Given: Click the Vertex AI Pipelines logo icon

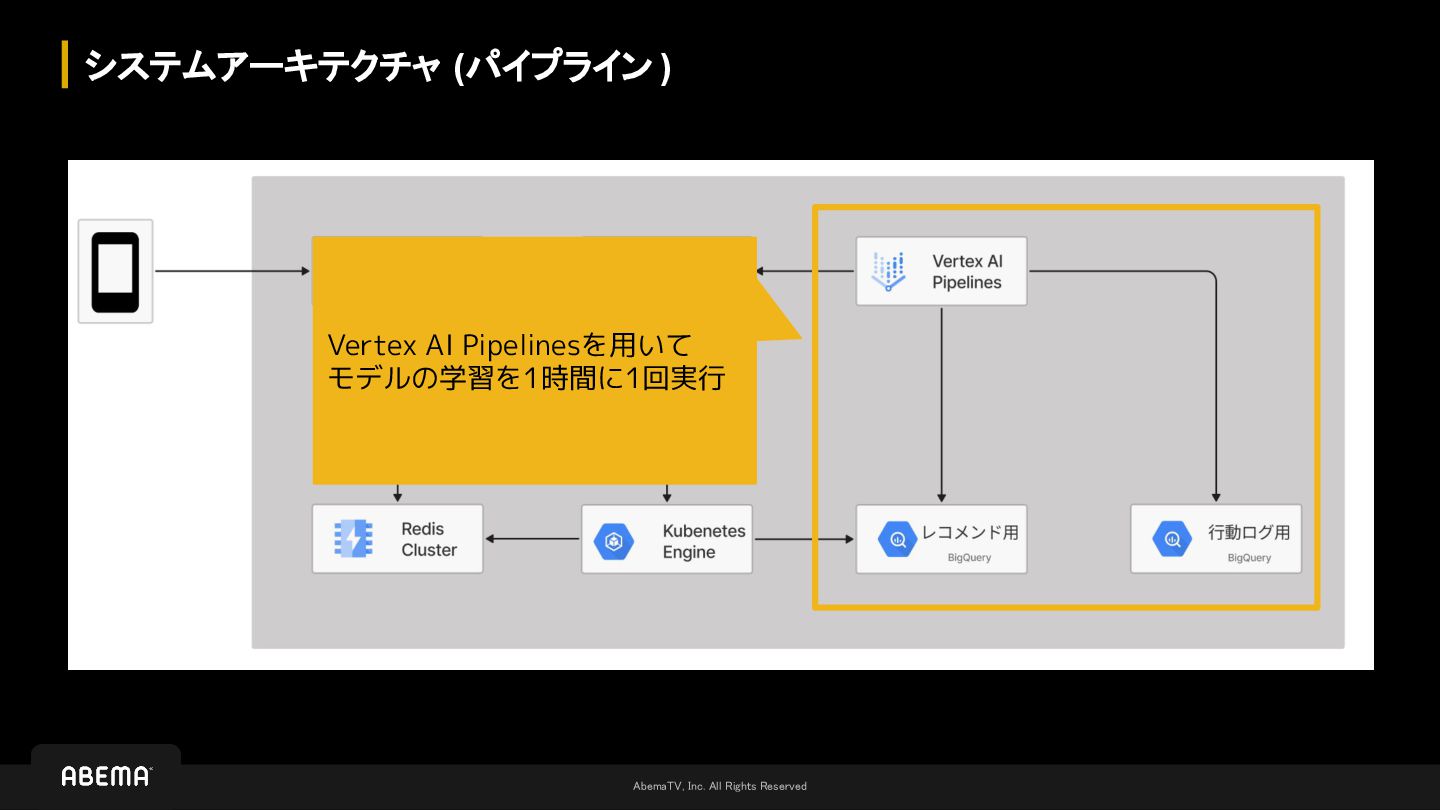Looking at the screenshot, I should click(x=888, y=271).
